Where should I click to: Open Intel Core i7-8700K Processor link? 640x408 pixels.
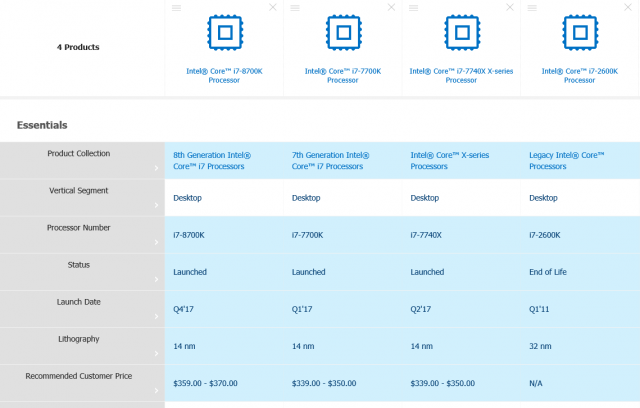tap(224, 75)
